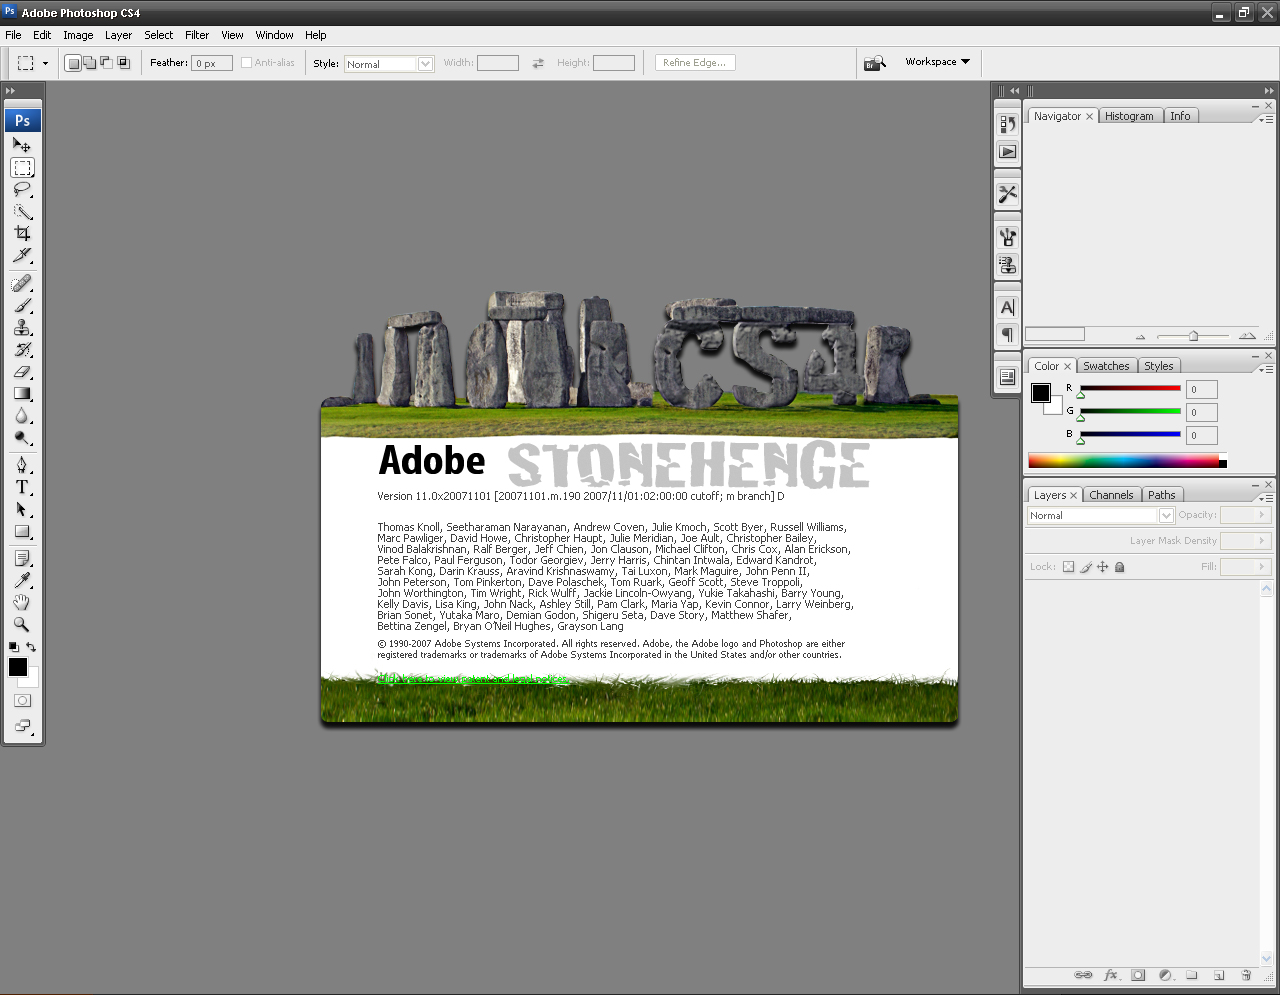Pick the Clone Stamp tool
The image size is (1280, 995).
tap(22, 328)
